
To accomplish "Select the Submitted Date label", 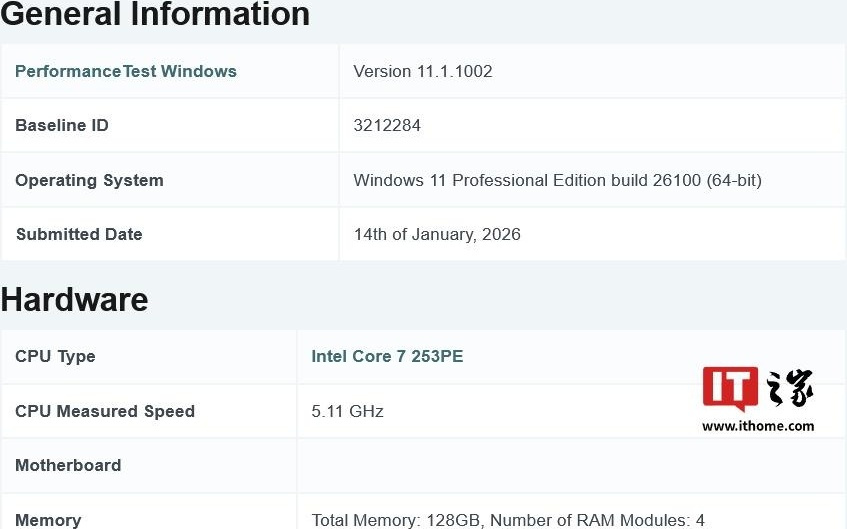I will tap(79, 234).
